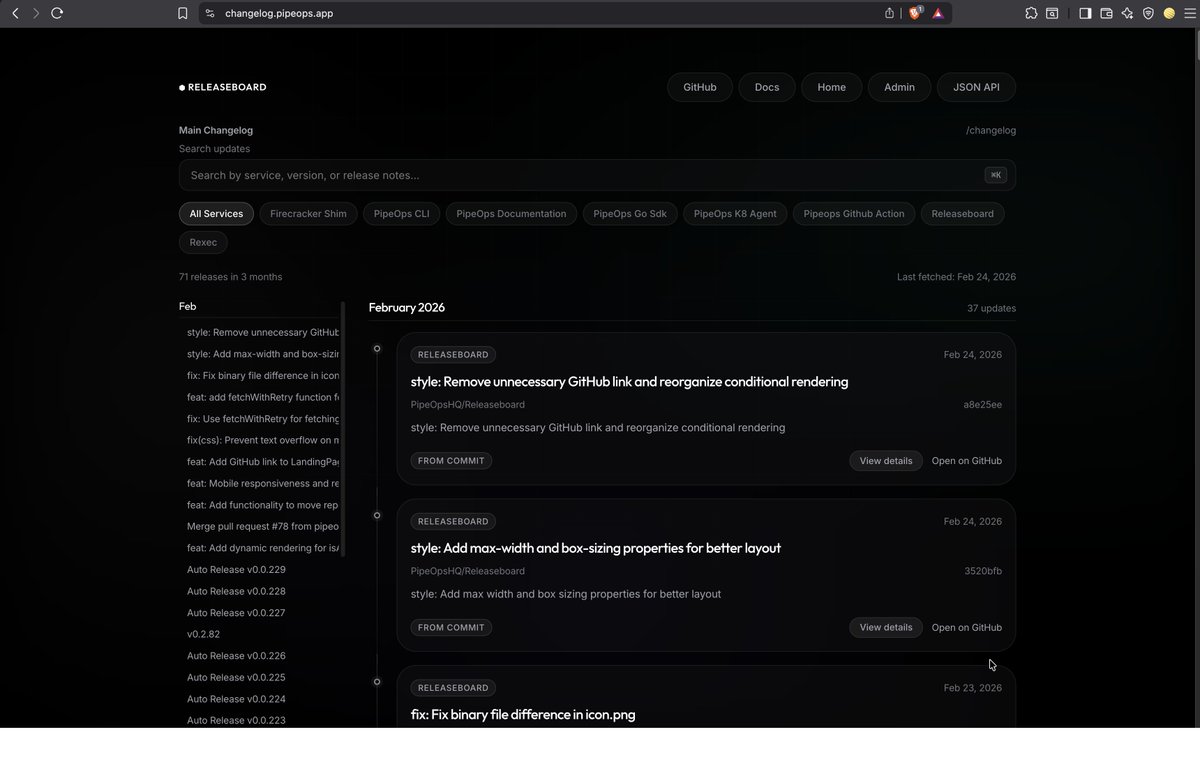Open title 'fix: Fix binary file difference in icon.png'
Viewport: 1200px width, 769px height.
523,715
